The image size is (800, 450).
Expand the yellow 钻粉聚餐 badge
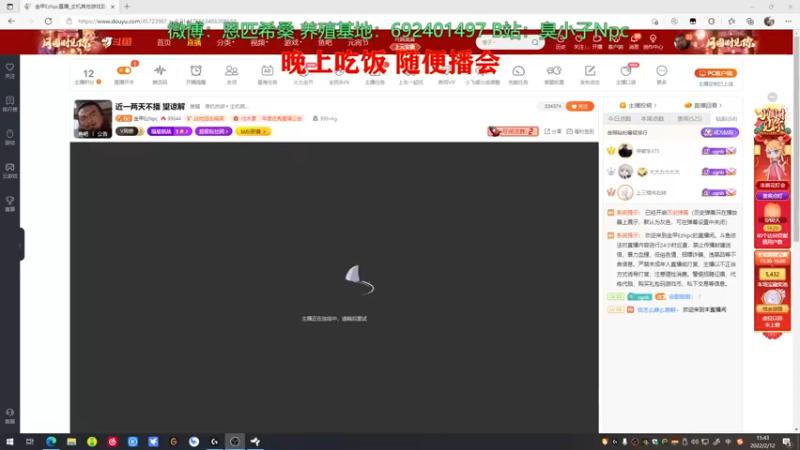click(x=253, y=131)
